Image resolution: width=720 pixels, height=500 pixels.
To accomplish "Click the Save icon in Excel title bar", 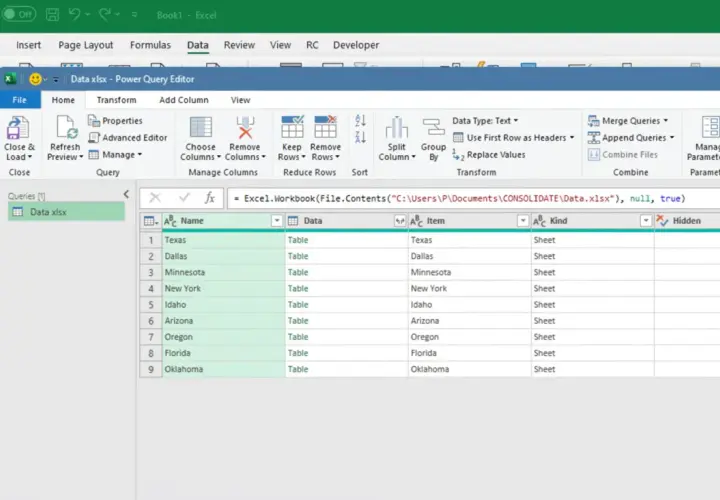I will 52,15.
